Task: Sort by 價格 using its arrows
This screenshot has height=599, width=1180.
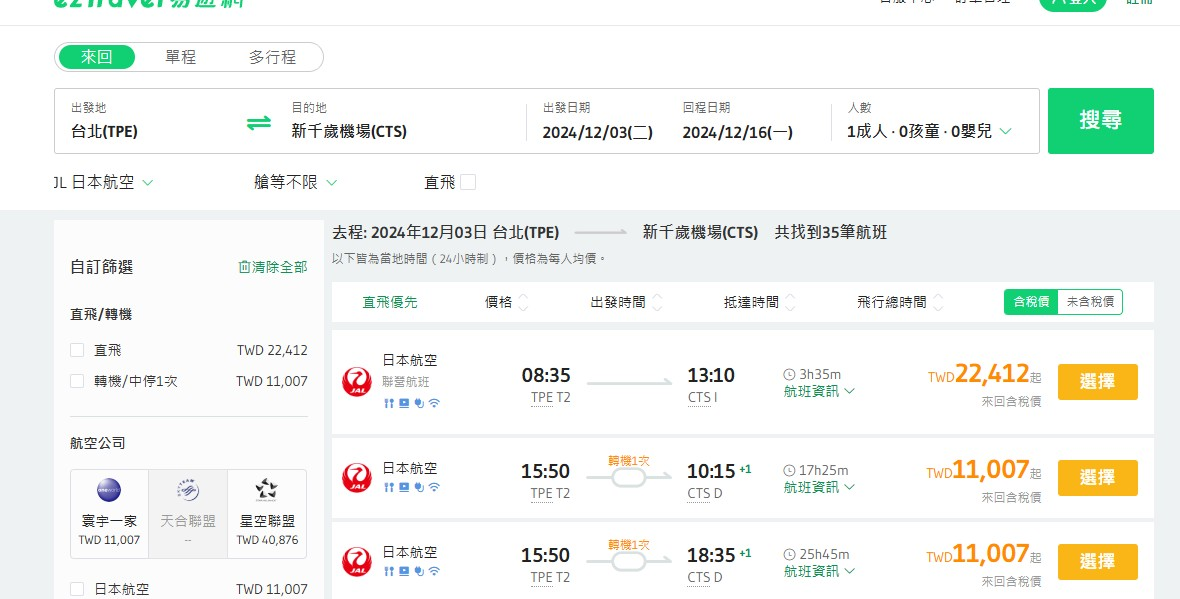Action: 523,303
